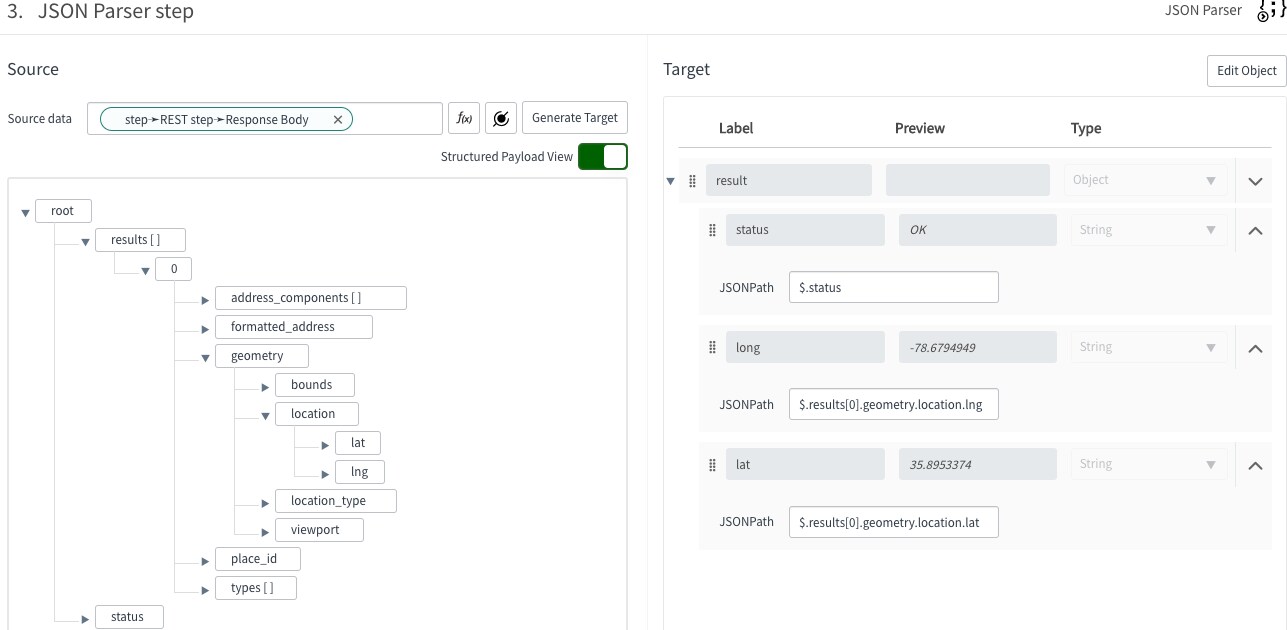Image resolution: width=1287 pixels, height=630 pixels.
Task: Collapse the lat target row chevron
Action: 1256,465
